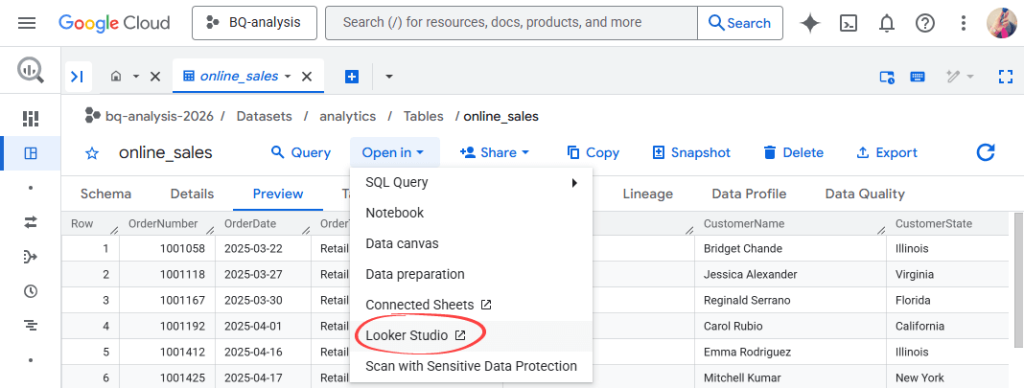Open the job history sidebar icon
The width and height of the screenshot is (1024, 388).
(30, 325)
